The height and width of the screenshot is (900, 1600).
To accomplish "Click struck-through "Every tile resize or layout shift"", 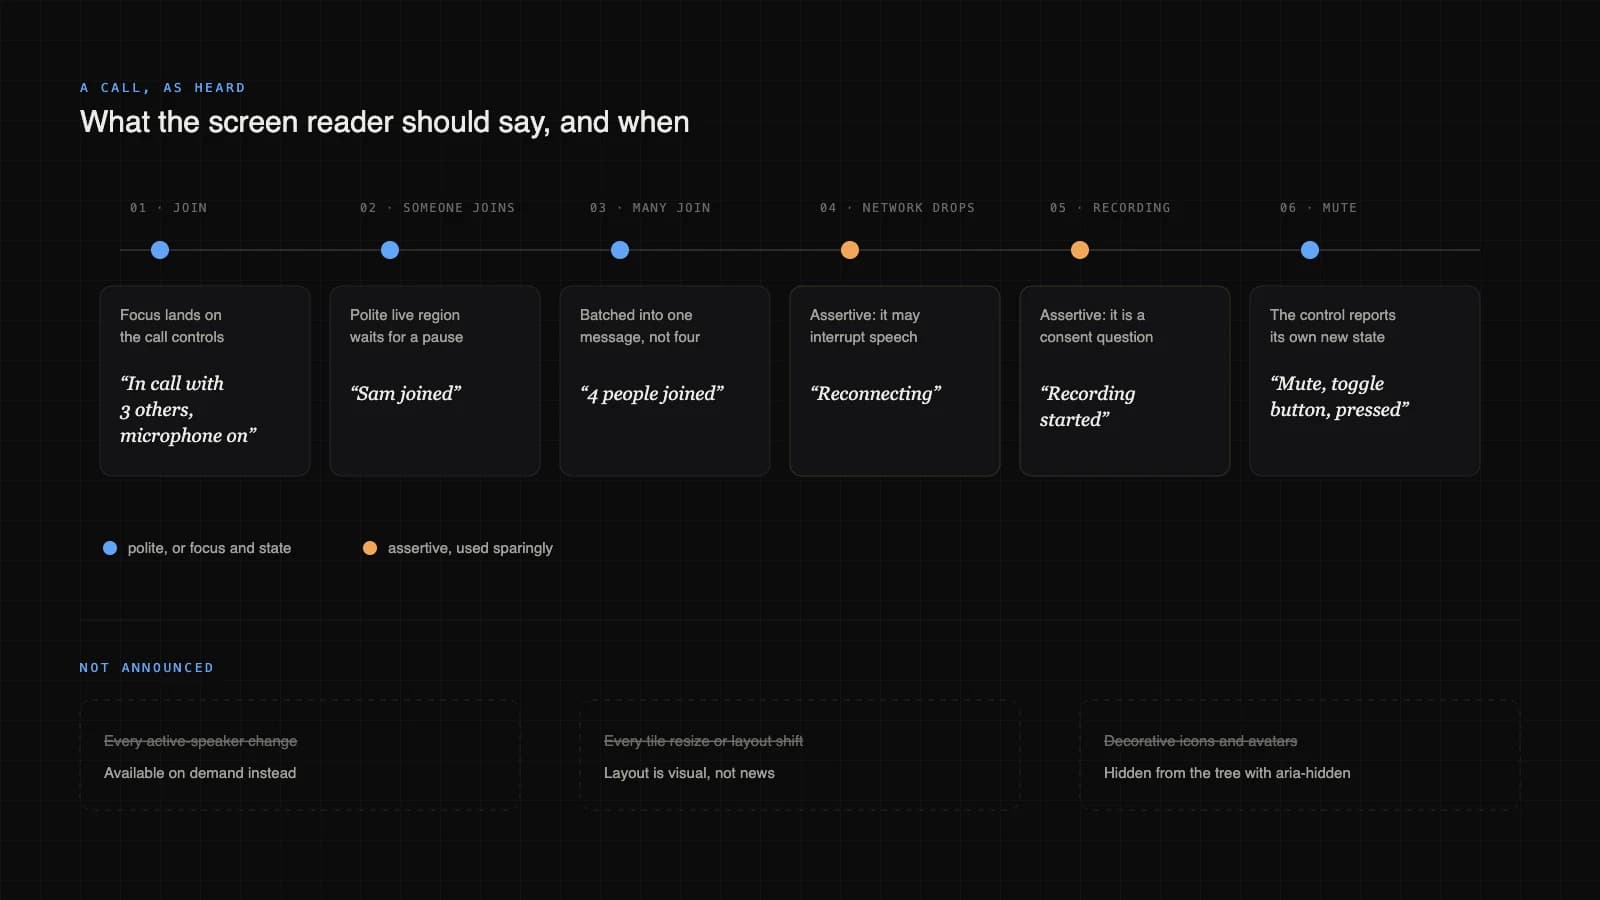I will point(704,741).
